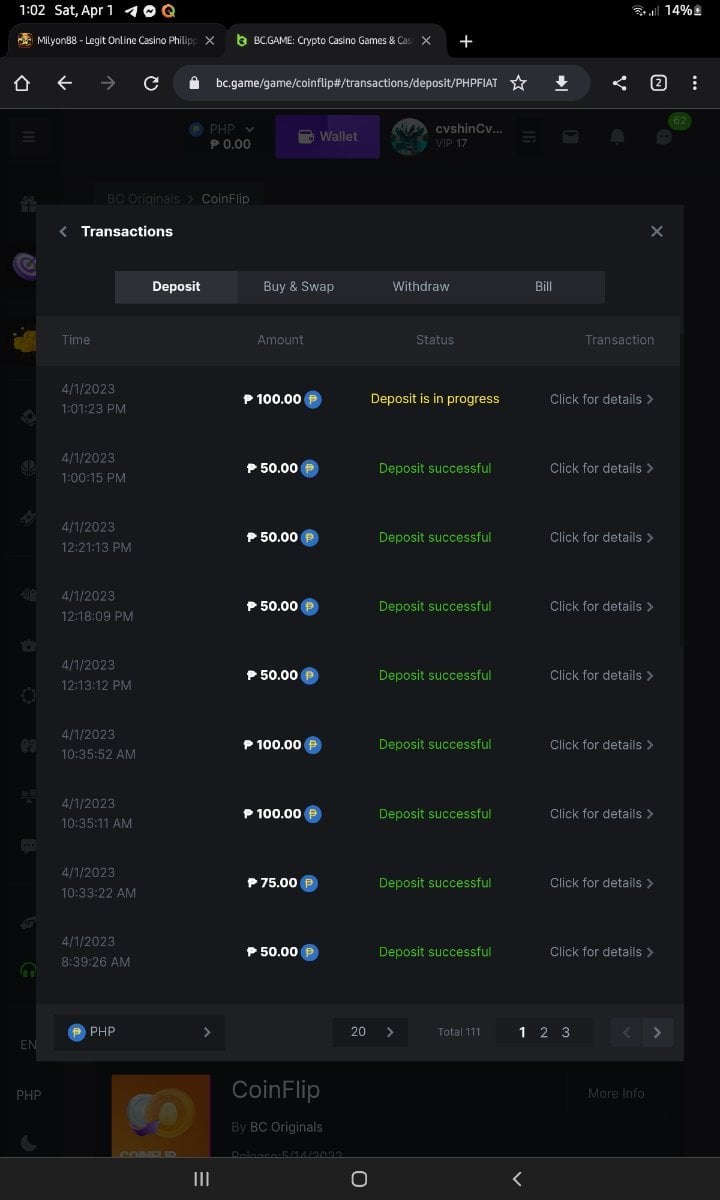This screenshot has width=720, height=1200.
Task: Switch to the Withdraw tab
Action: pyautogui.click(x=421, y=287)
